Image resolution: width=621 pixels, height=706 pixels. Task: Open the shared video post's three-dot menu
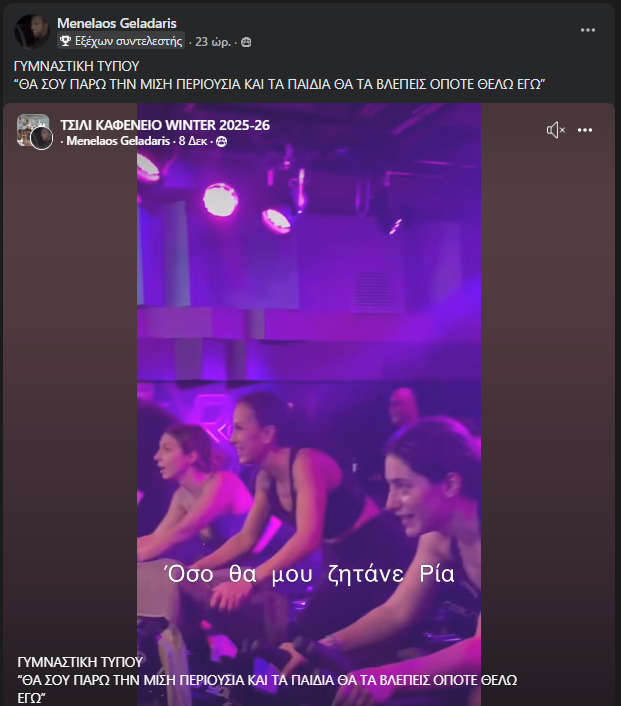pyautogui.click(x=585, y=130)
